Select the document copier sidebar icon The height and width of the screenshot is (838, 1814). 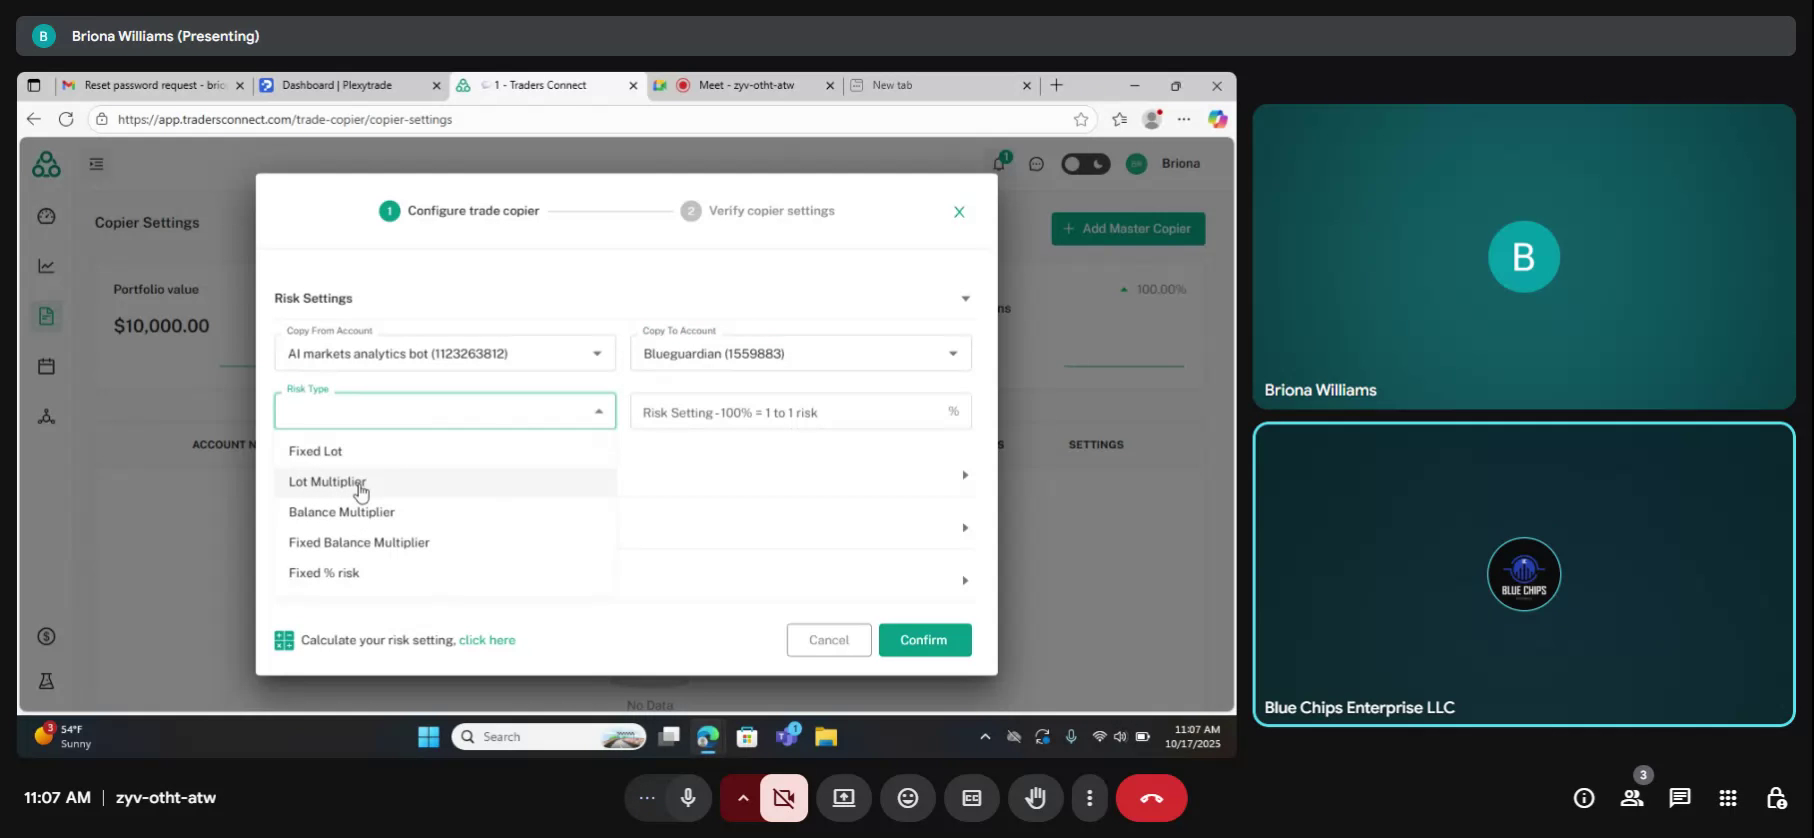click(x=46, y=316)
